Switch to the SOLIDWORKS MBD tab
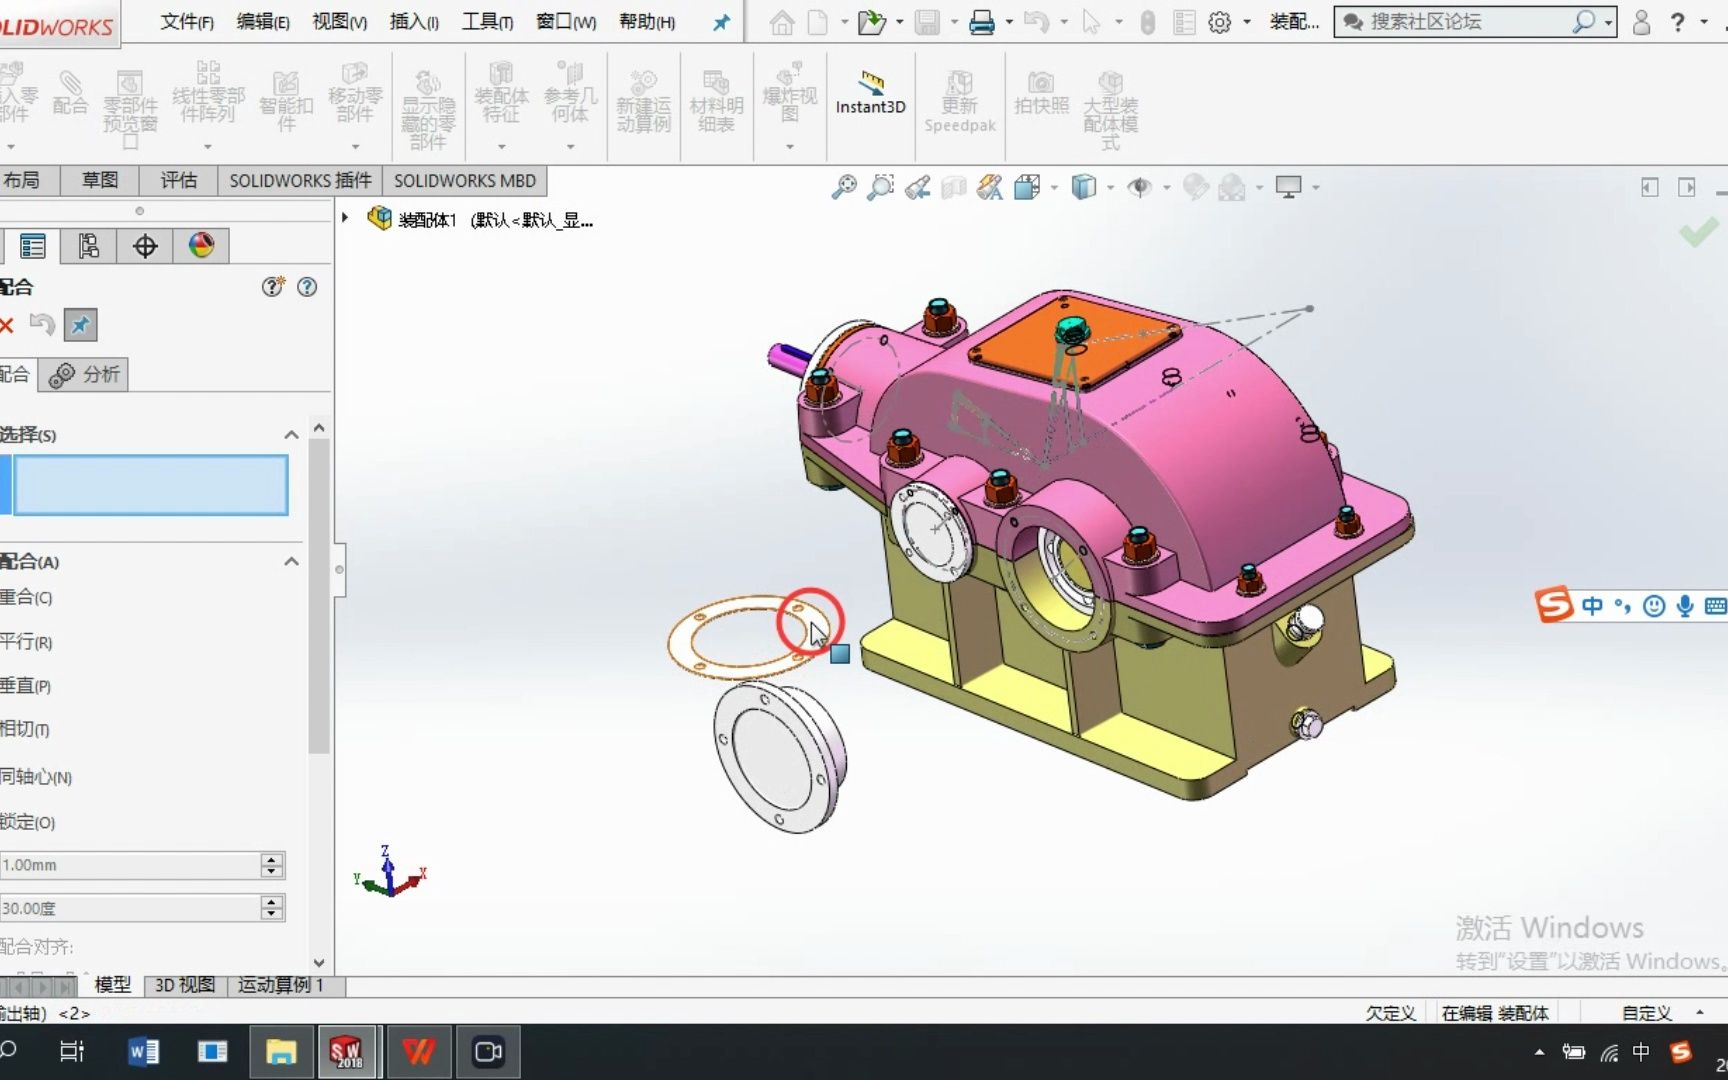The image size is (1728, 1080). (464, 180)
